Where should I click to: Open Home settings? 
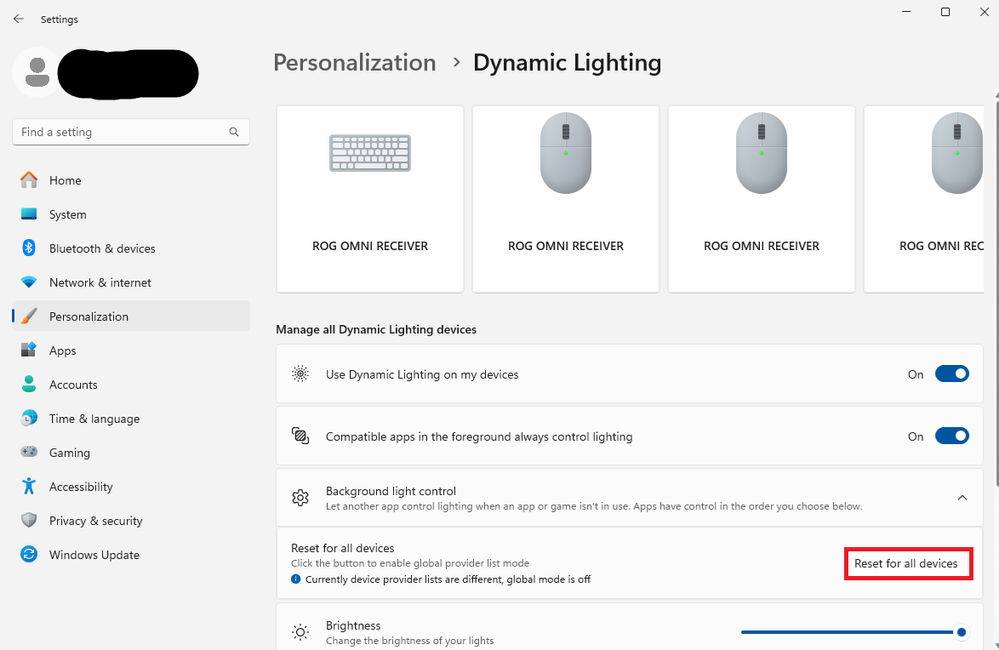click(x=131, y=180)
